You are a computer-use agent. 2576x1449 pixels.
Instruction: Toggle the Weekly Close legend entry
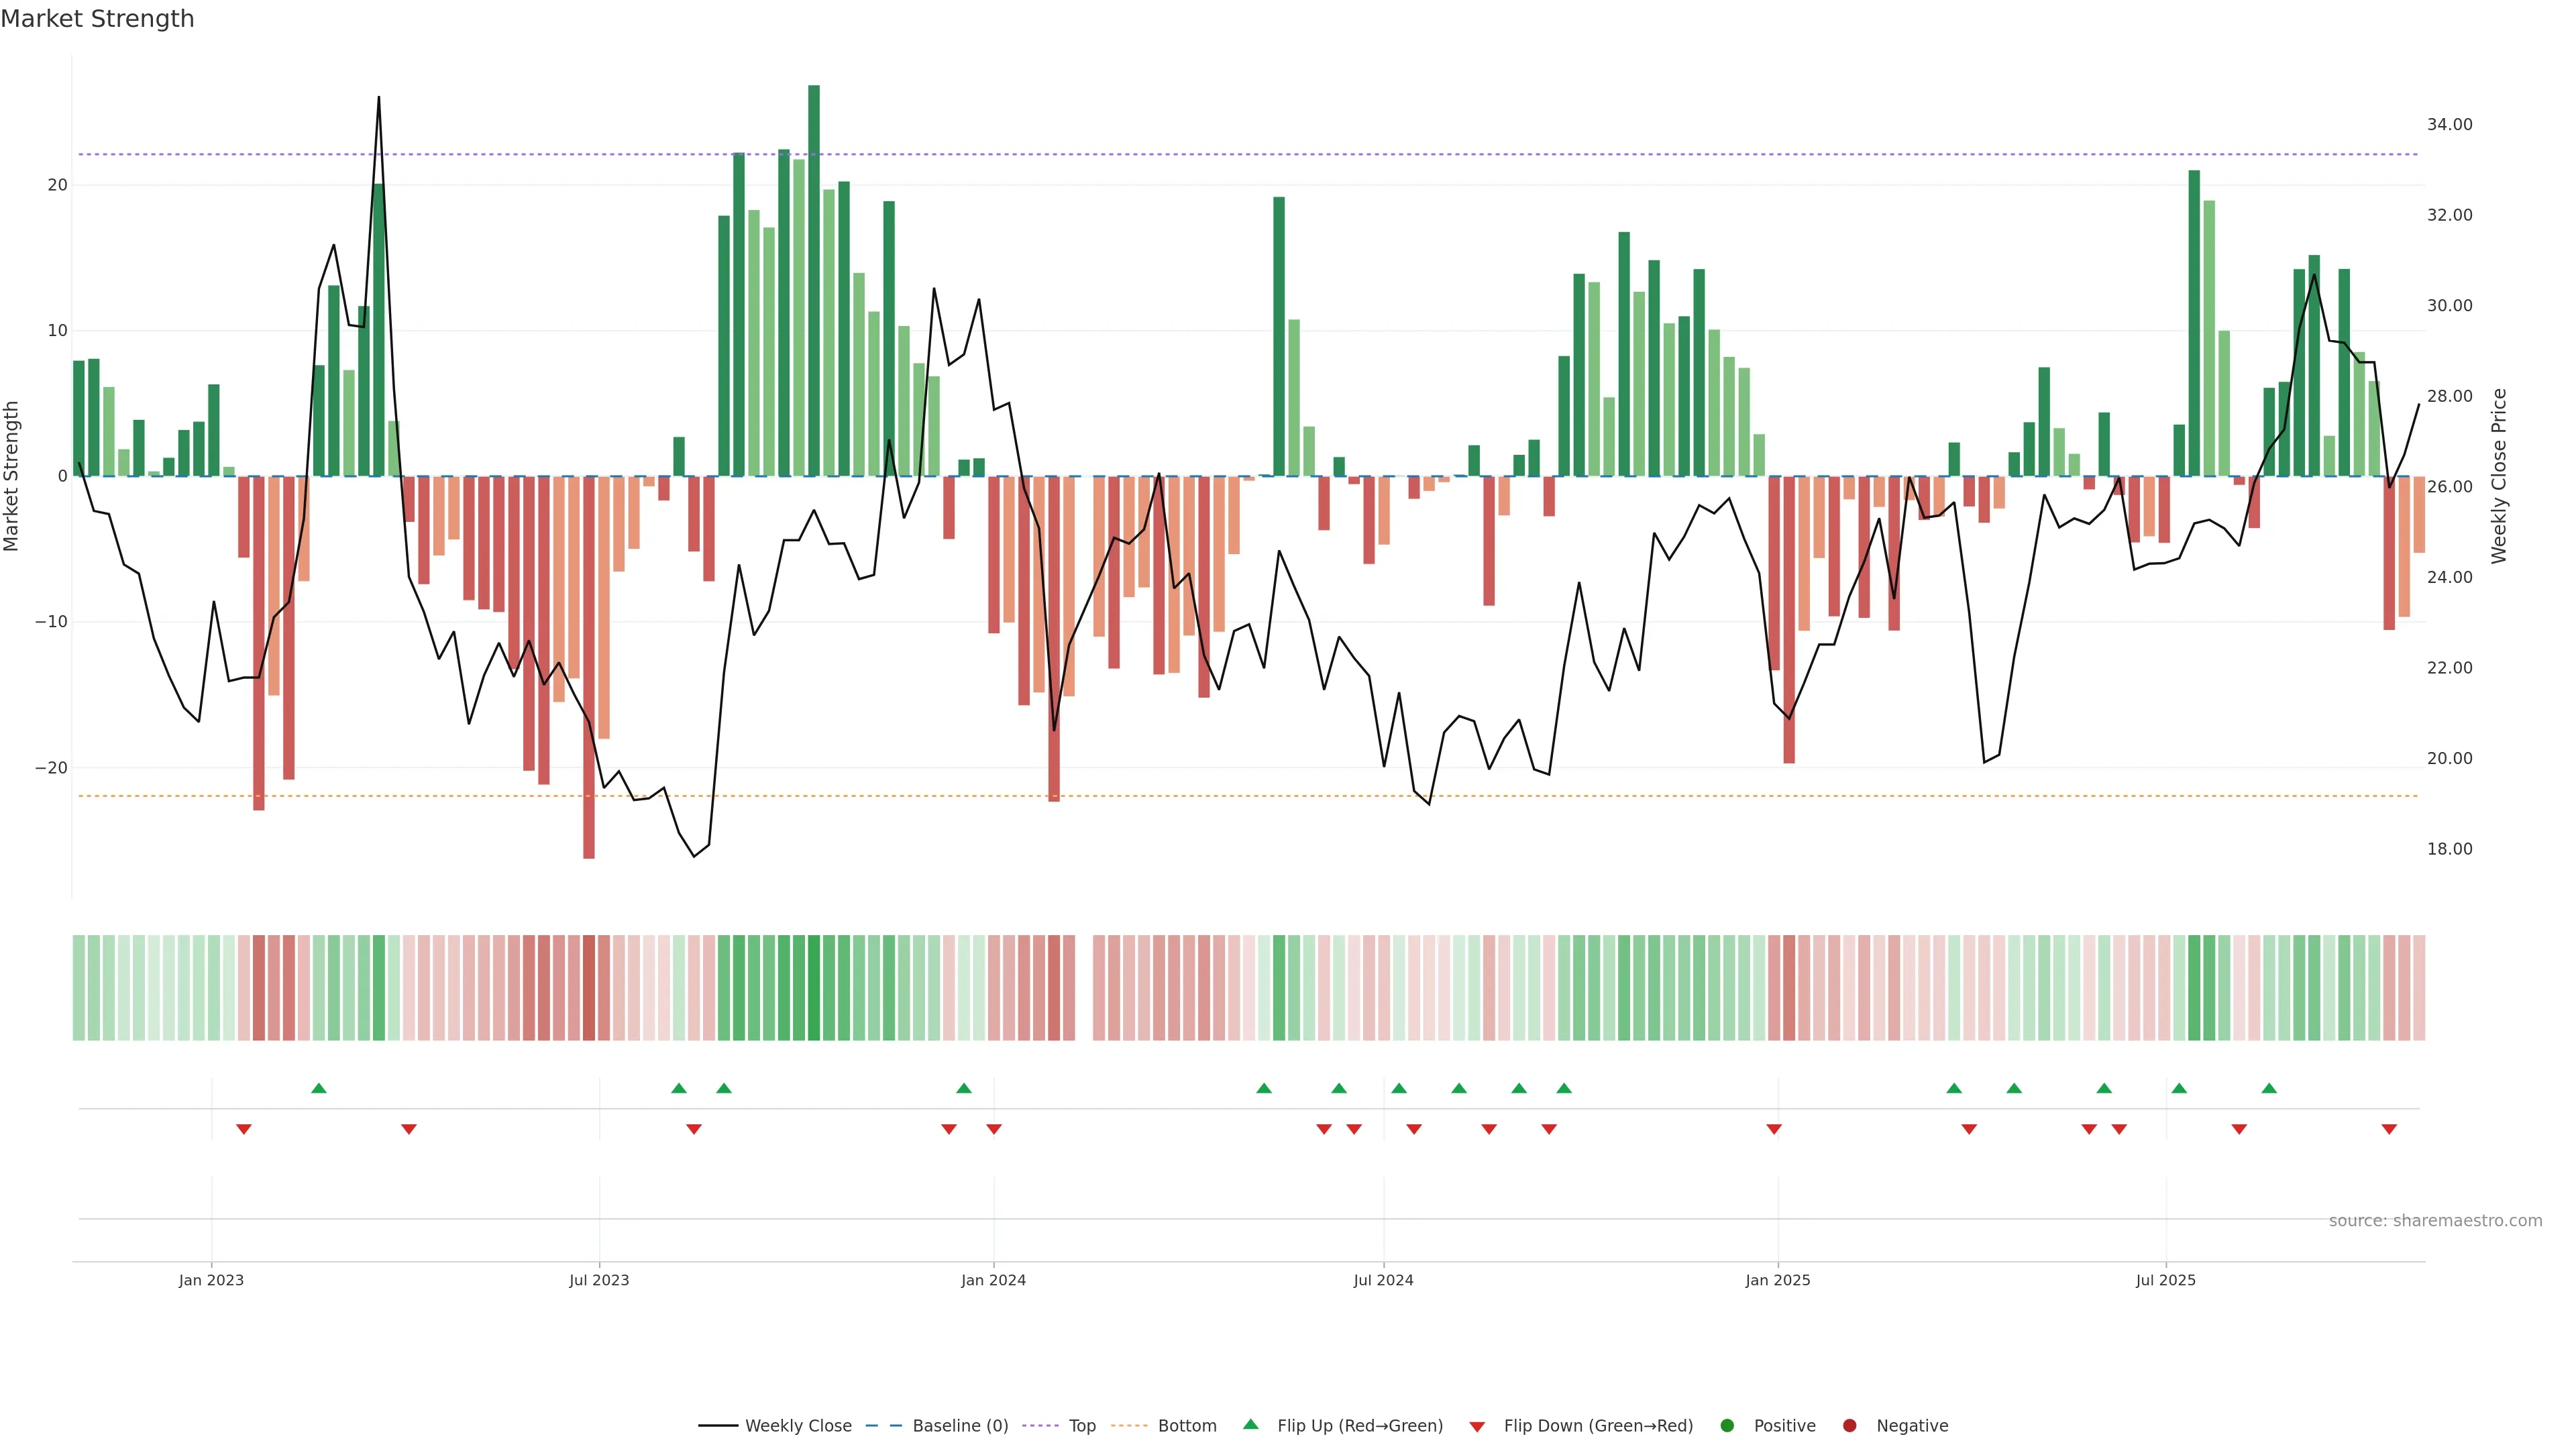[797, 1426]
